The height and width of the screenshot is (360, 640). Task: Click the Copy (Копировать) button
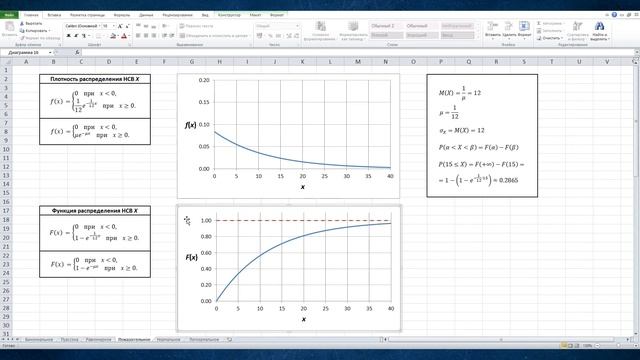[x=35, y=31]
